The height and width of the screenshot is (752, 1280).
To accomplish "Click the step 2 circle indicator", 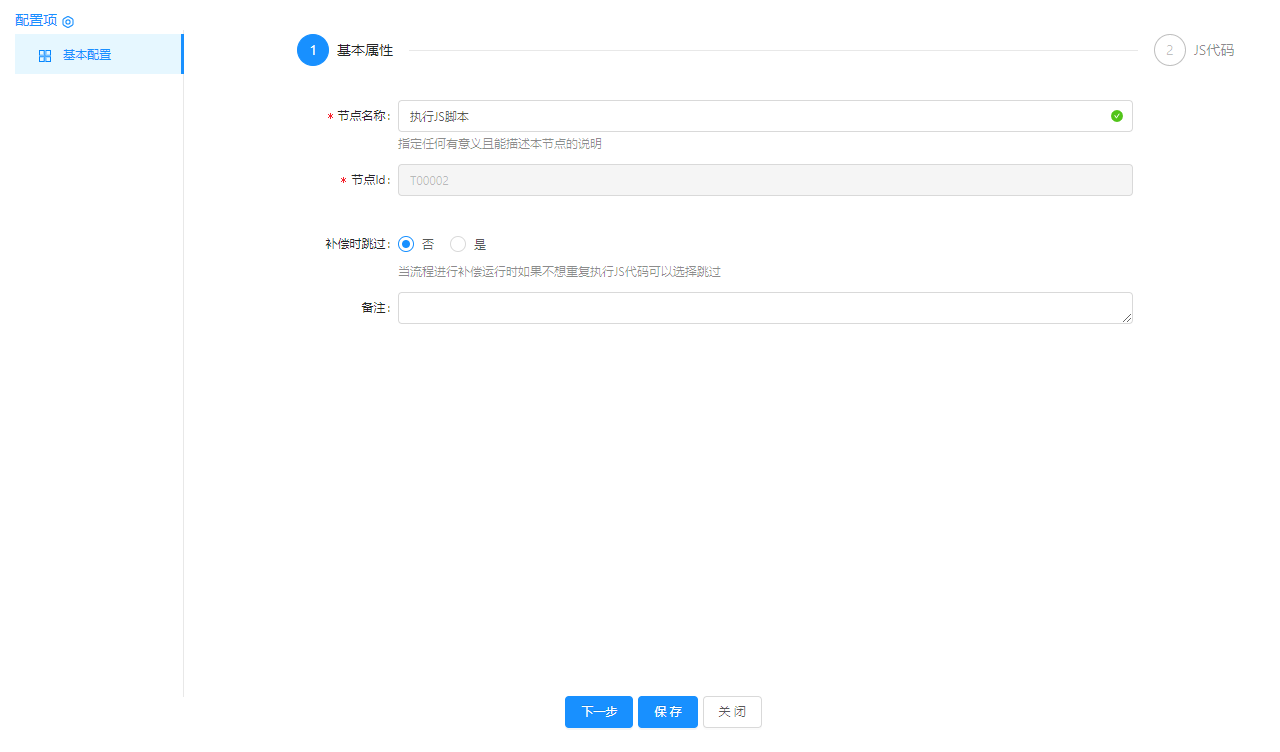I will click(1169, 50).
